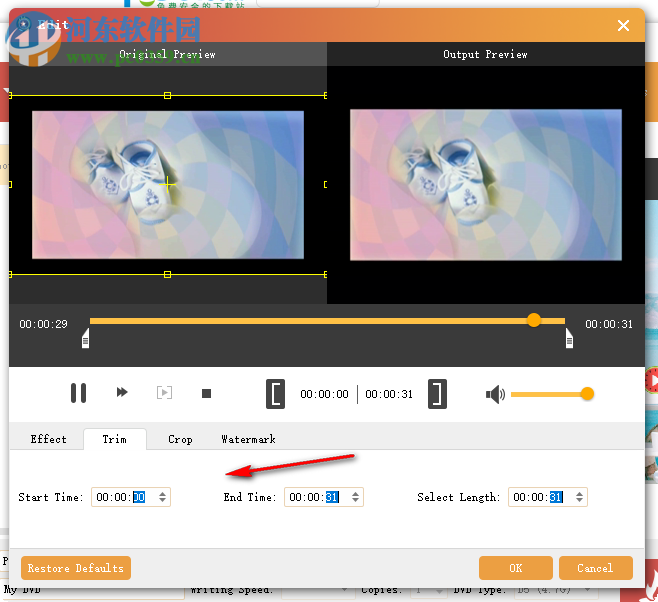Decrease End Time with down arrow
This screenshot has height=602, width=658.
pyautogui.click(x=356, y=500)
